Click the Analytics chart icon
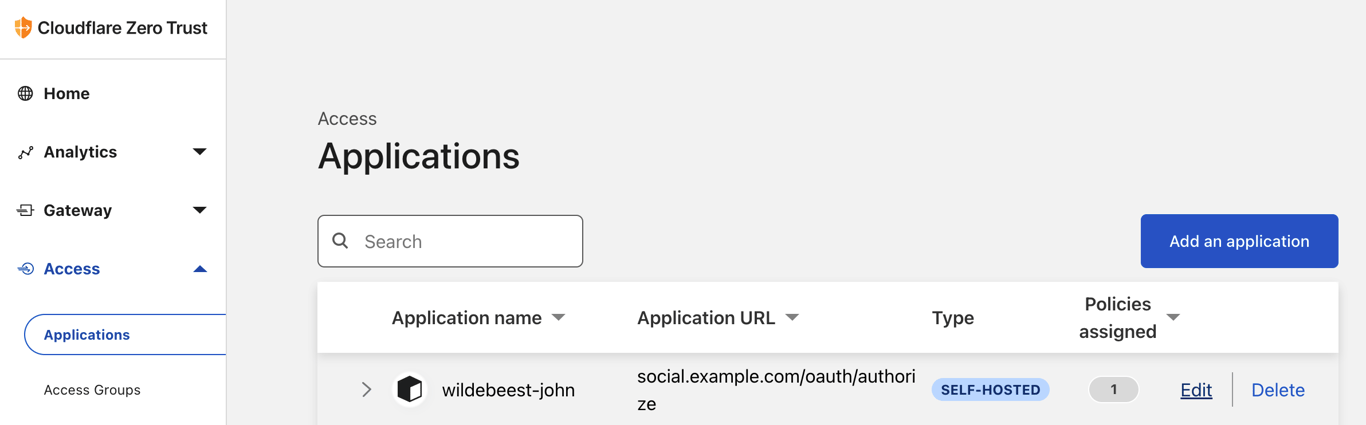Screen dimensions: 1366x425 coord(26,152)
